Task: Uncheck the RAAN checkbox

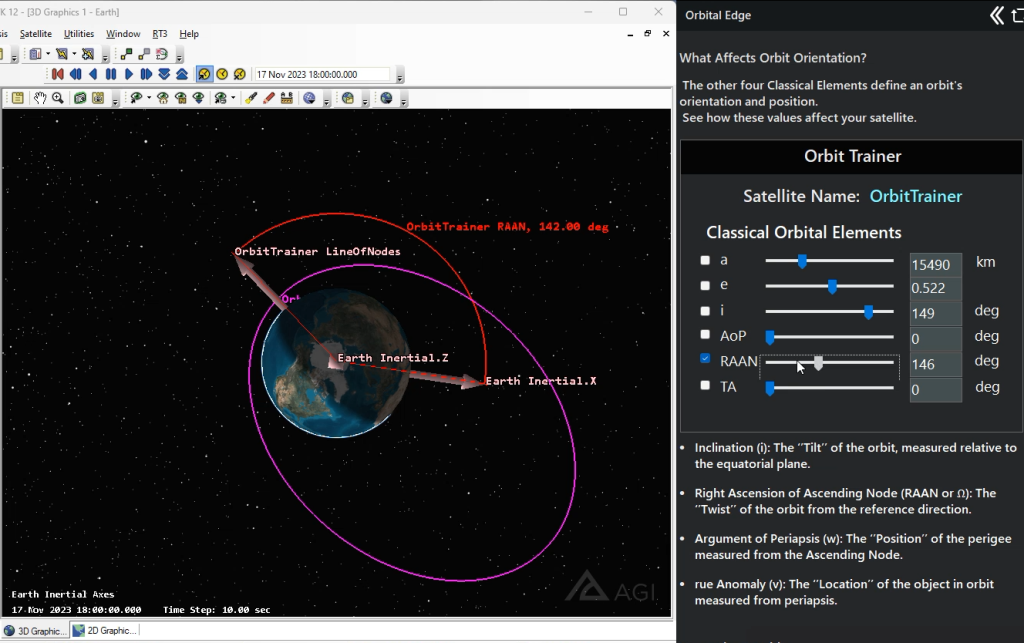Action: pos(705,359)
